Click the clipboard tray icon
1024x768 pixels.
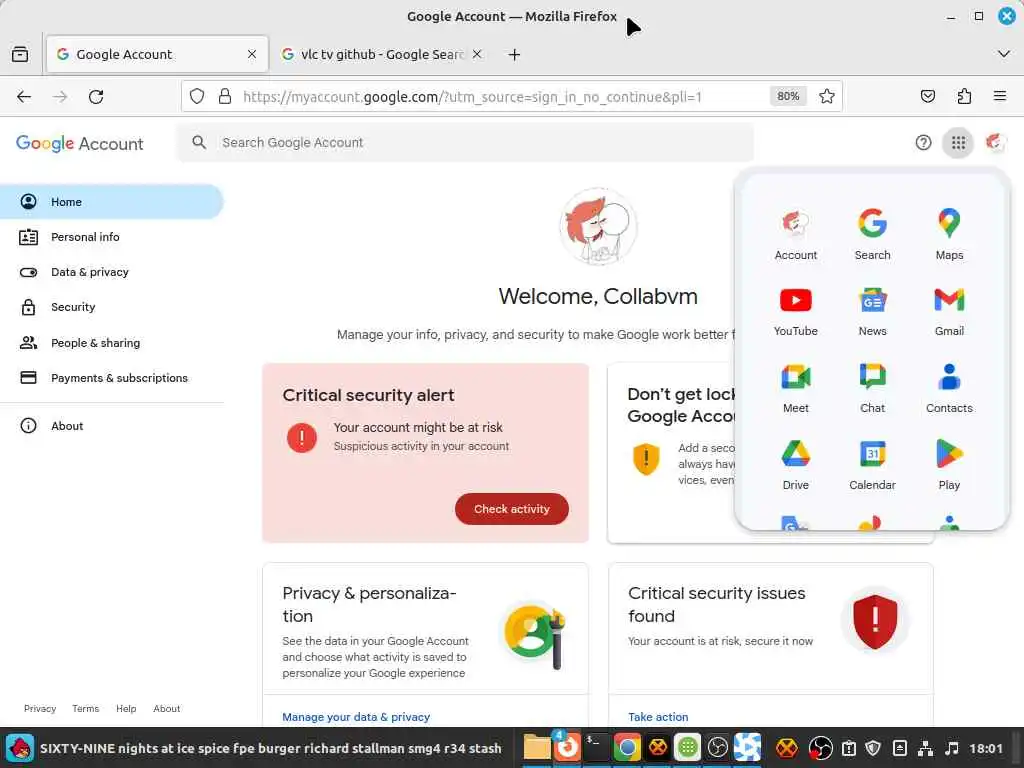tap(848, 748)
